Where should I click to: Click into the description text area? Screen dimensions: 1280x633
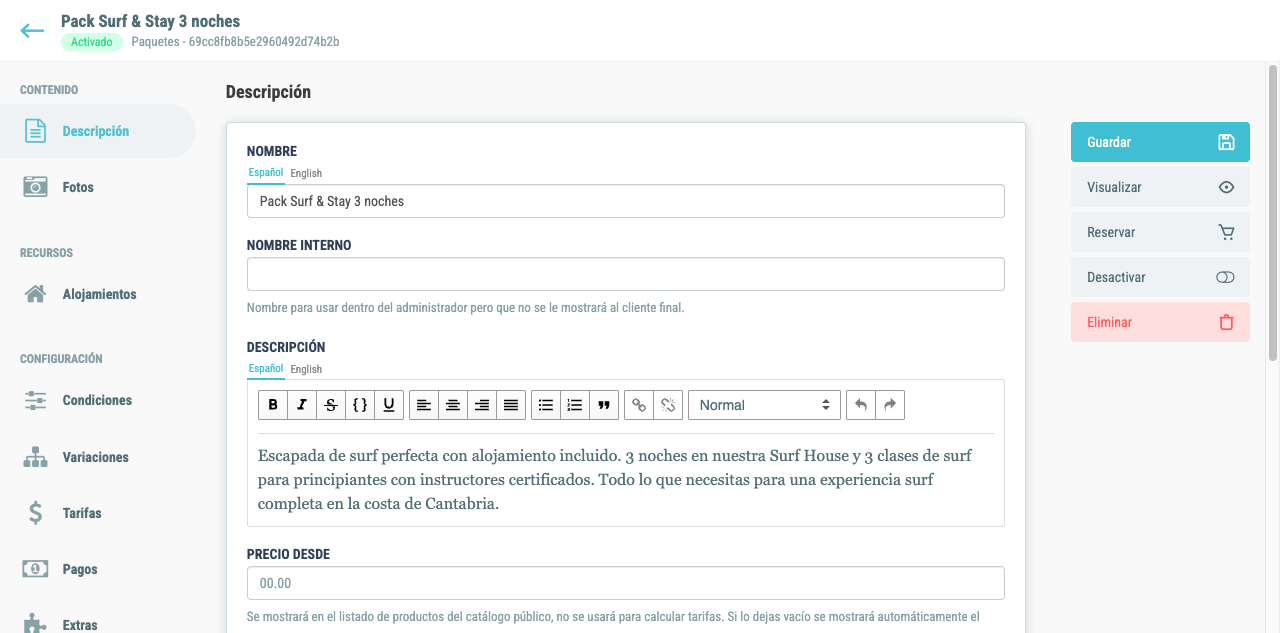coord(626,480)
